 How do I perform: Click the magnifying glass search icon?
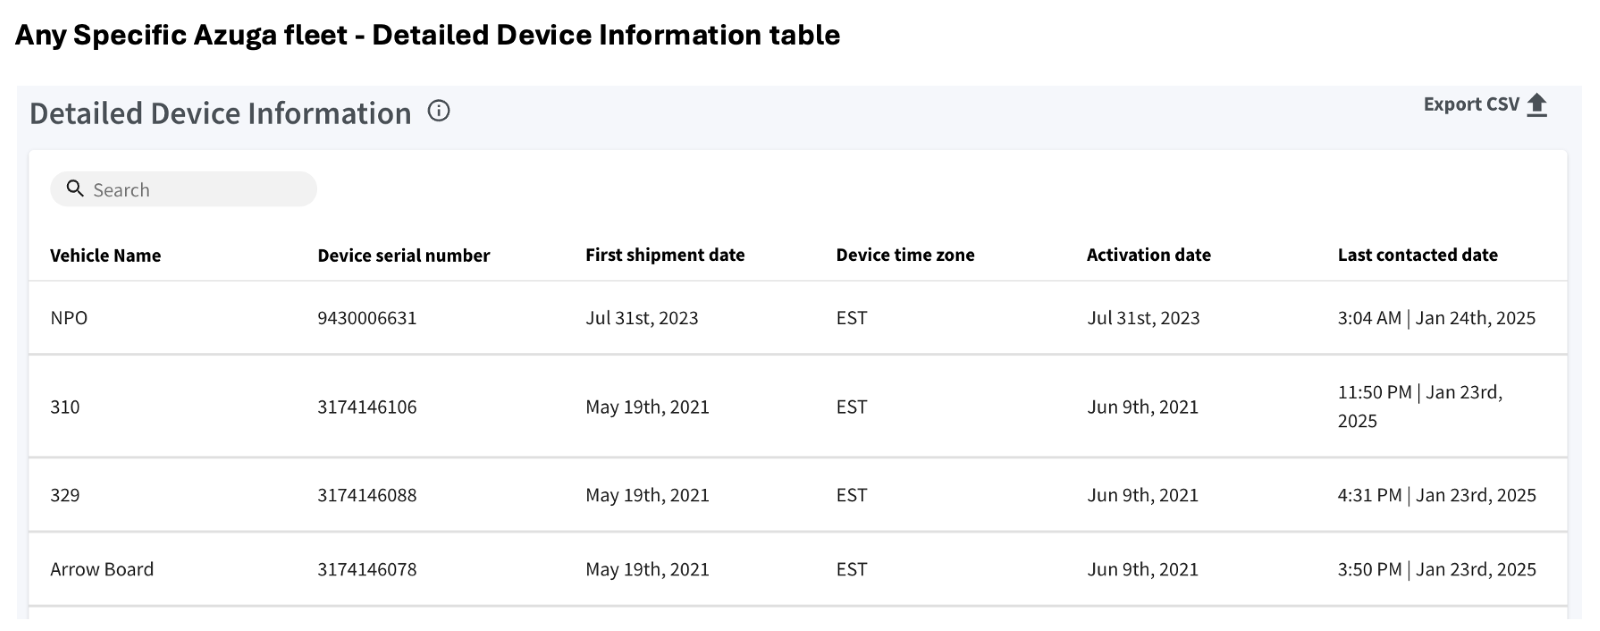click(x=75, y=188)
